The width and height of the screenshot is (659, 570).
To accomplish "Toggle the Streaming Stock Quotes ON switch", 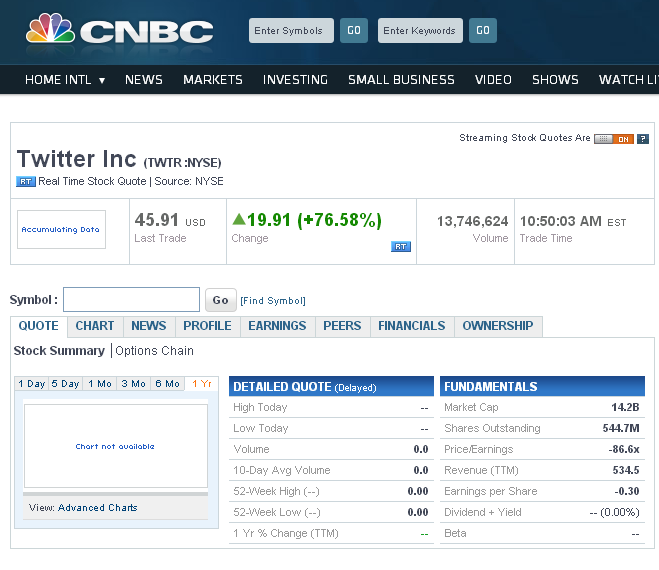I will click(614, 139).
